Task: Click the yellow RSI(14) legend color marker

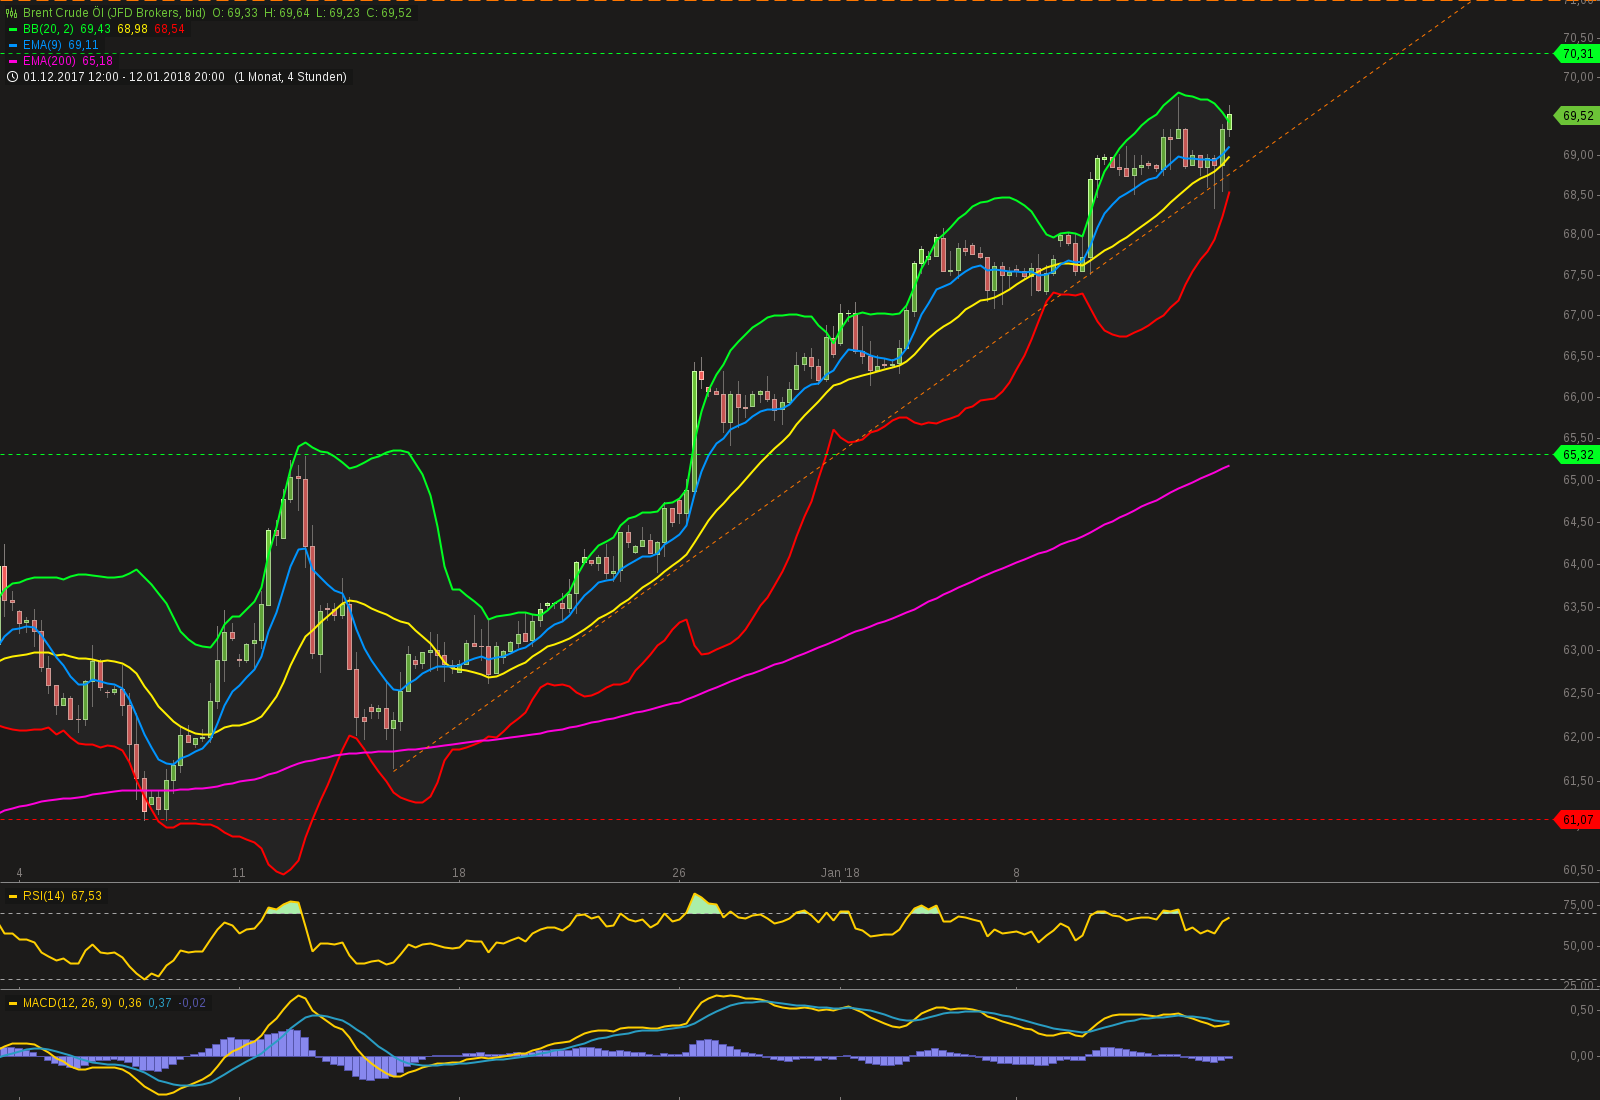Action: (13, 896)
